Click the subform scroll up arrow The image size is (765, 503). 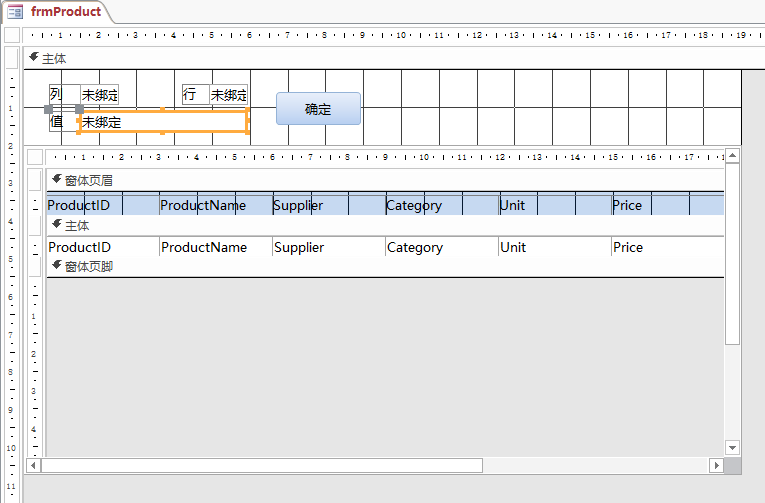(x=732, y=156)
